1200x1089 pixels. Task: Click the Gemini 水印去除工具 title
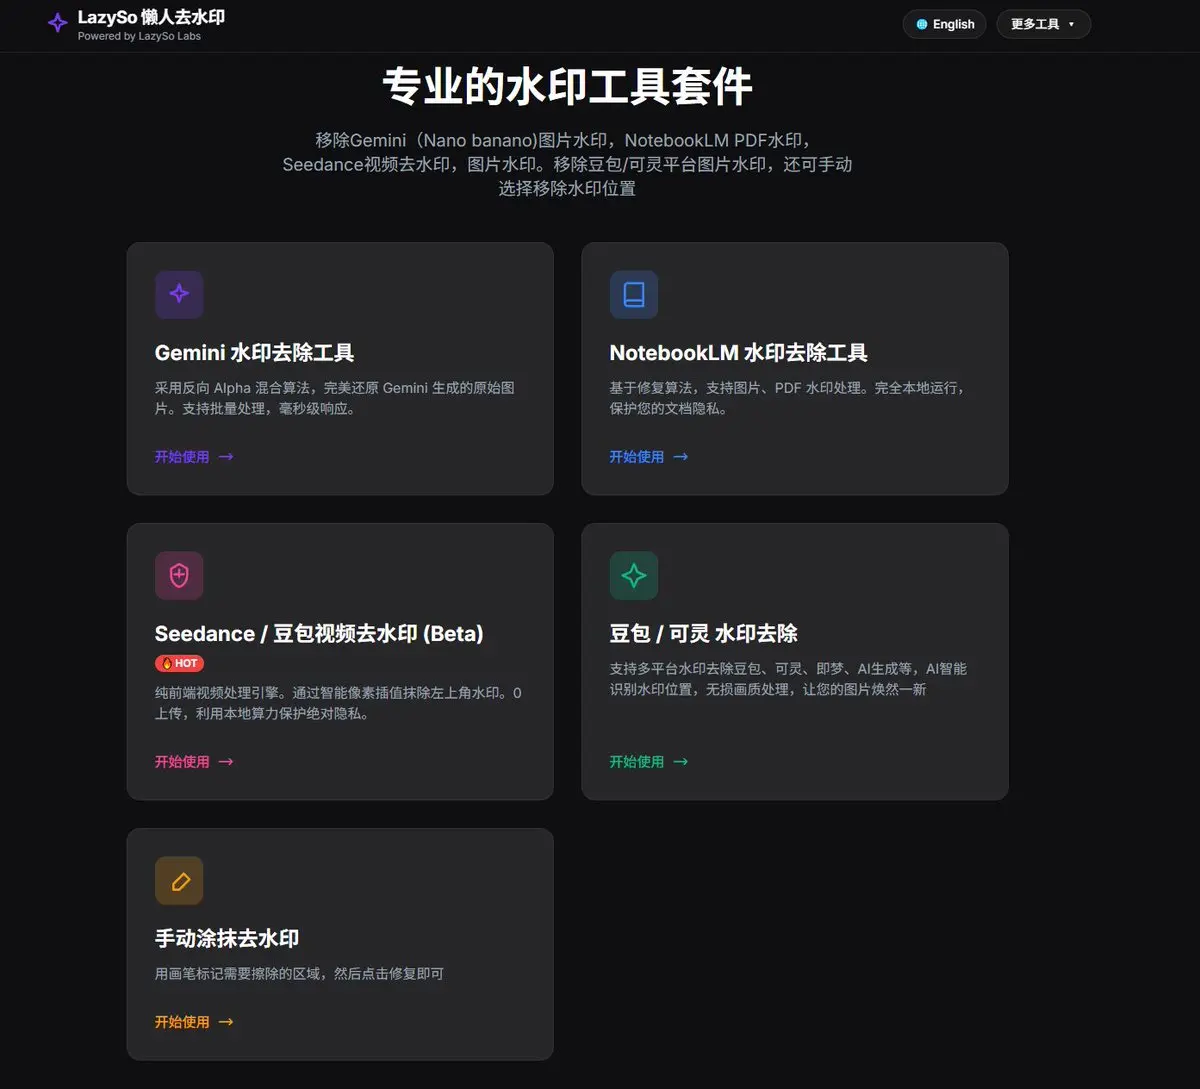(255, 353)
